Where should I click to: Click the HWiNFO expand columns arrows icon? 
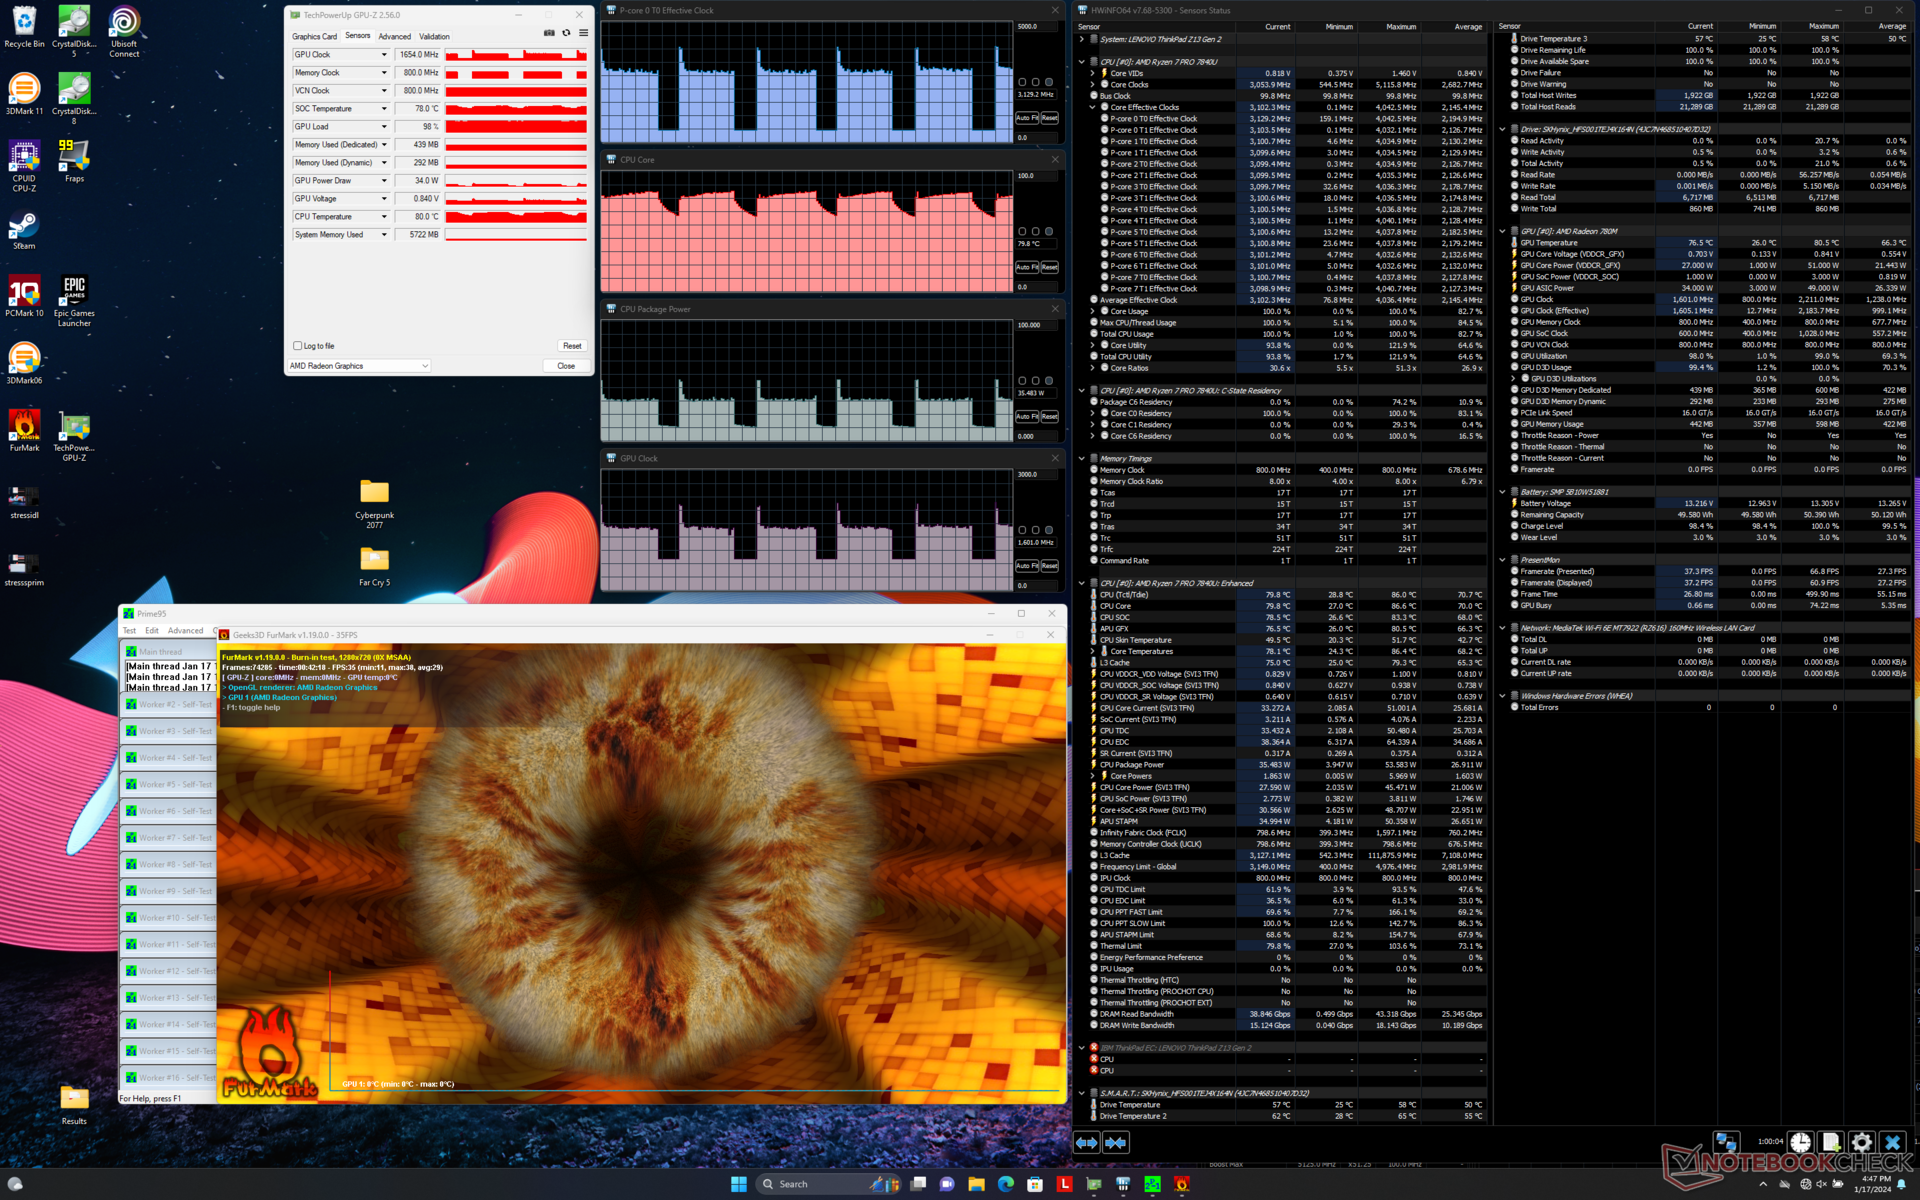[1087, 1142]
